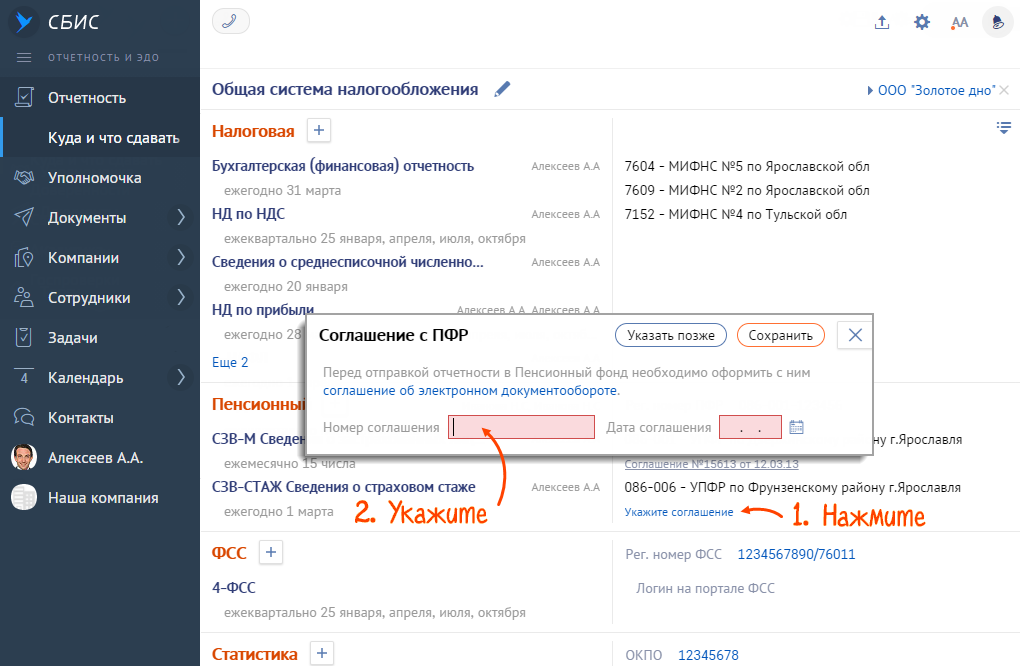1020x666 pixels.
Task: Remove ООО "Золотое дно" company filter
Action: coord(1004,90)
